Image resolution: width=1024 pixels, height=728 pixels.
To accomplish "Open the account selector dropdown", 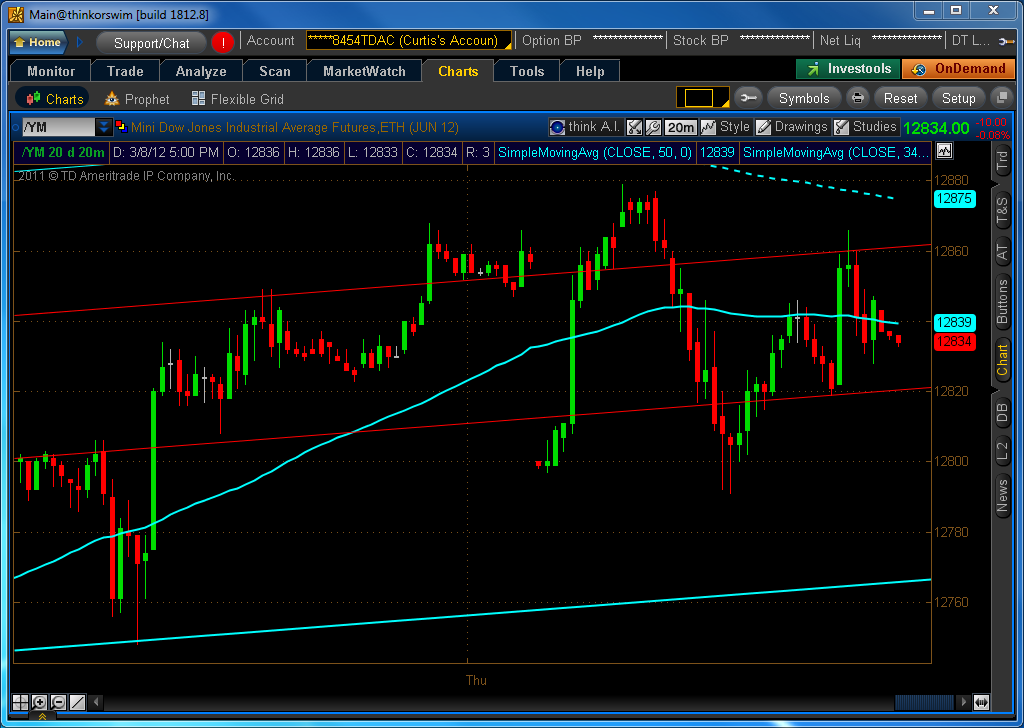I will coord(409,40).
